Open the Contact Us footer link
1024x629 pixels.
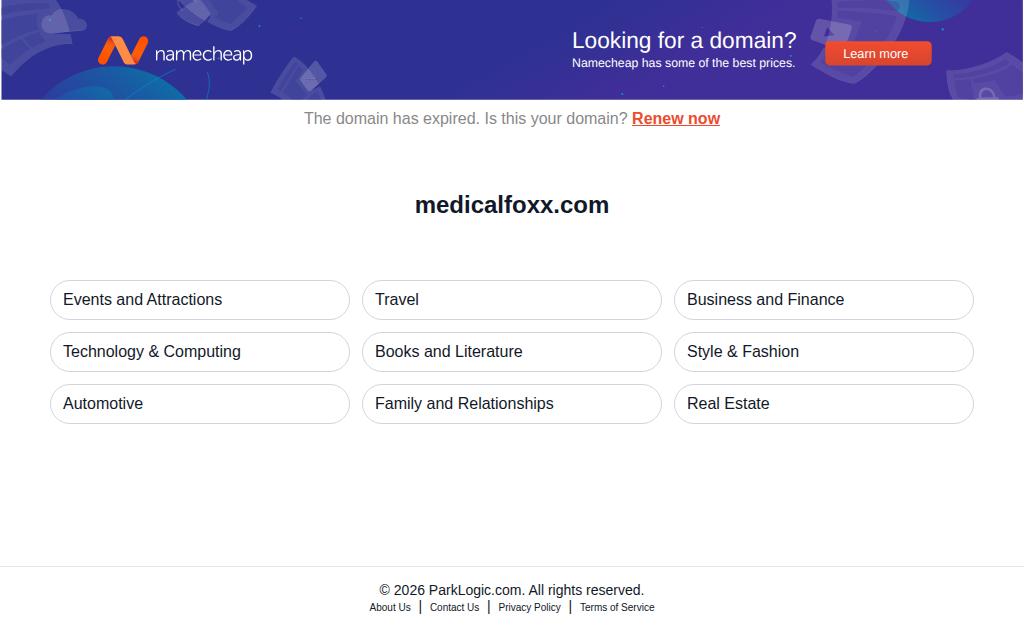coord(455,607)
